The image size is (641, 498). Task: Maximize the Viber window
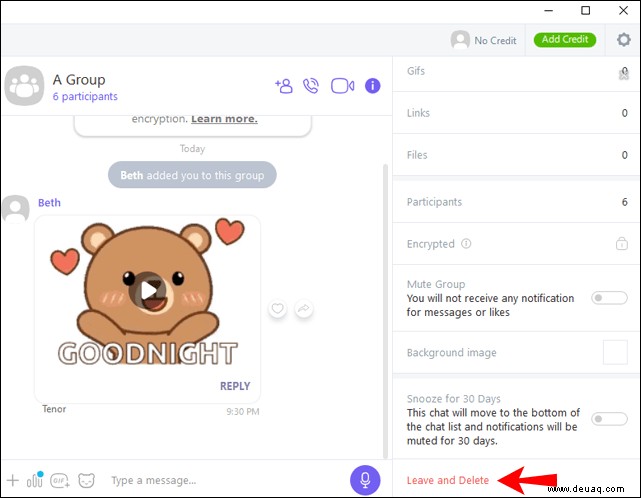tap(585, 11)
